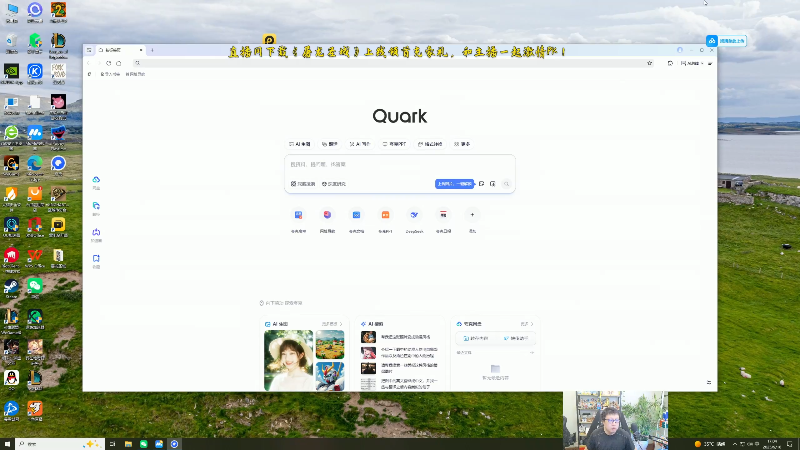Open the cloud icon in Quark left sidebar
Viewport: 800px width, 450px height.
click(x=96, y=180)
